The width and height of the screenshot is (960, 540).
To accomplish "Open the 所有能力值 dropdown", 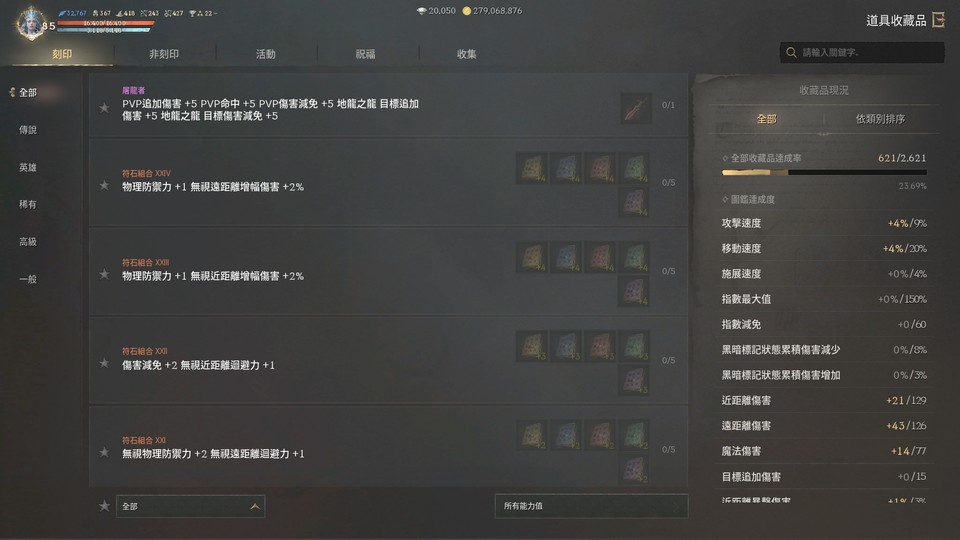I will 591,506.
